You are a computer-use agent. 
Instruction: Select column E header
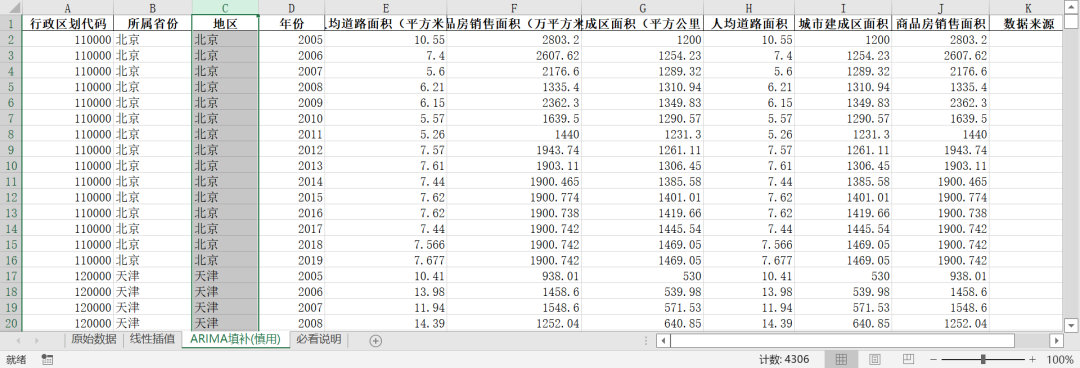tap(386, 8)
